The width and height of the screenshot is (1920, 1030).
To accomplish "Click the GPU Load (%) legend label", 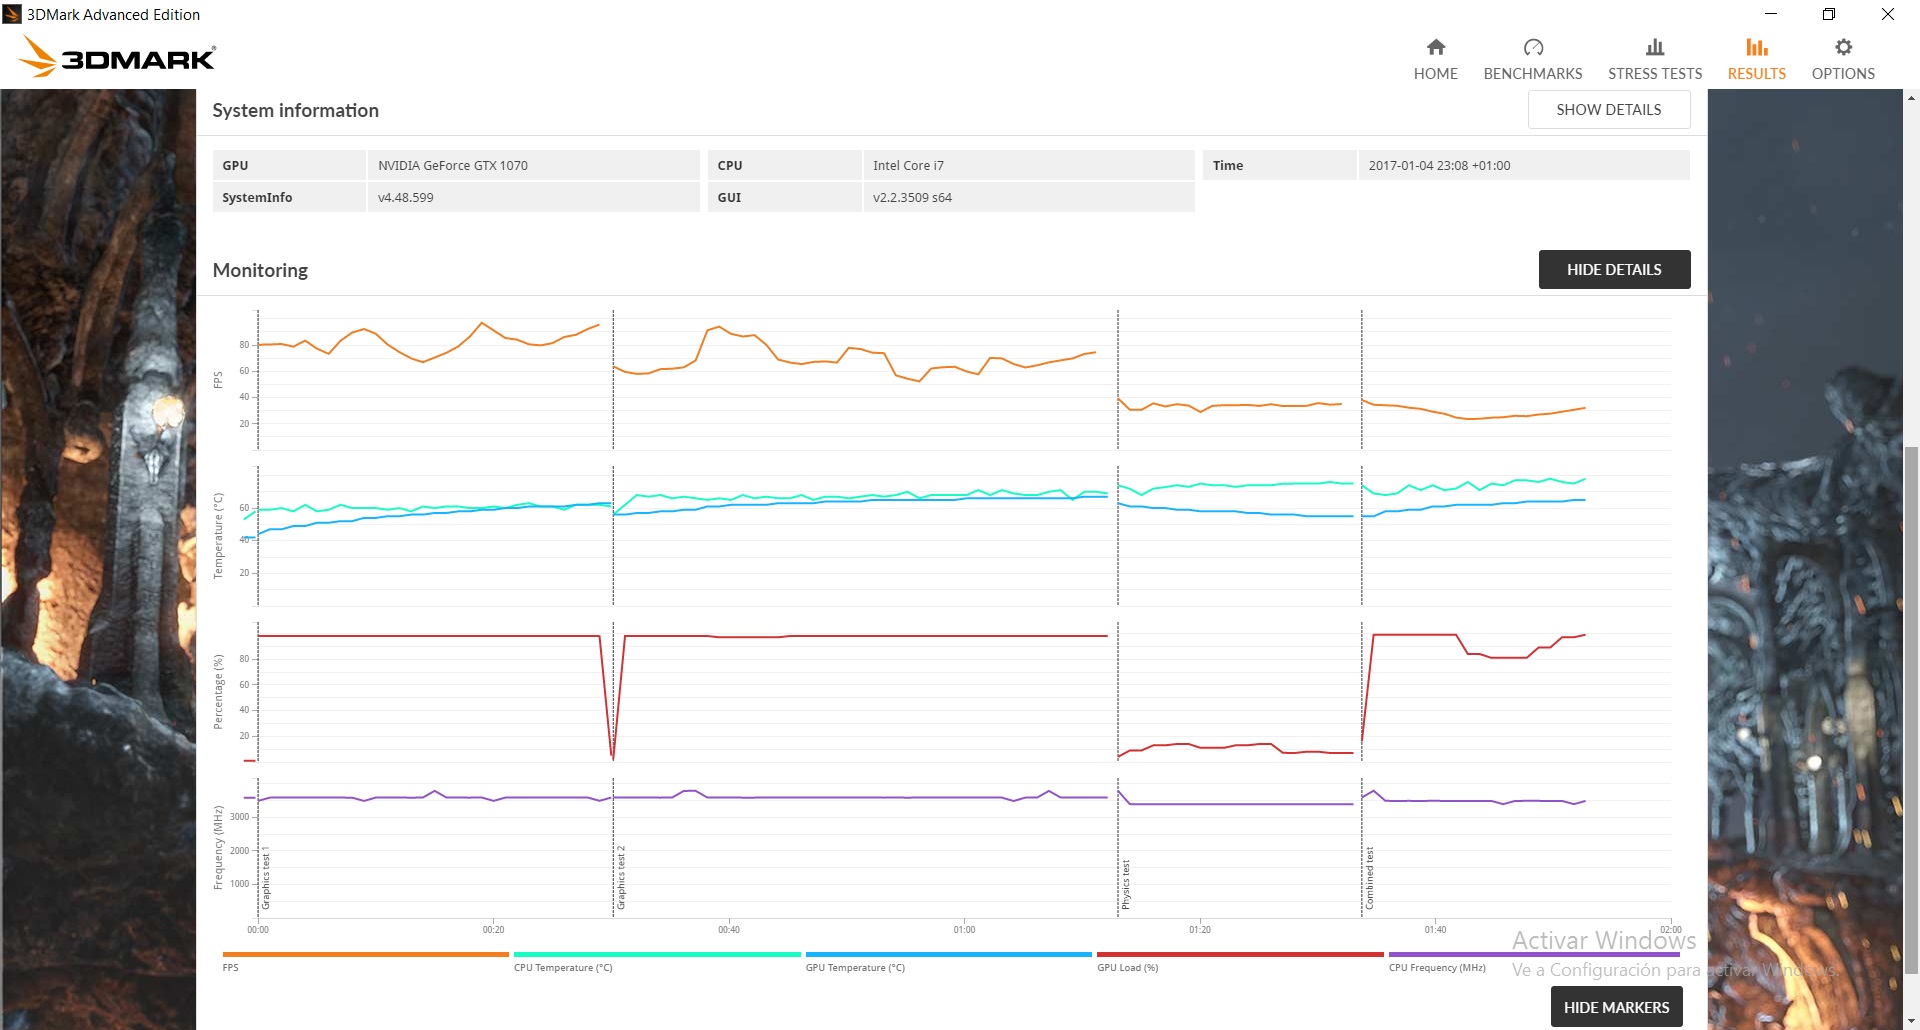I will point(1127,968).
